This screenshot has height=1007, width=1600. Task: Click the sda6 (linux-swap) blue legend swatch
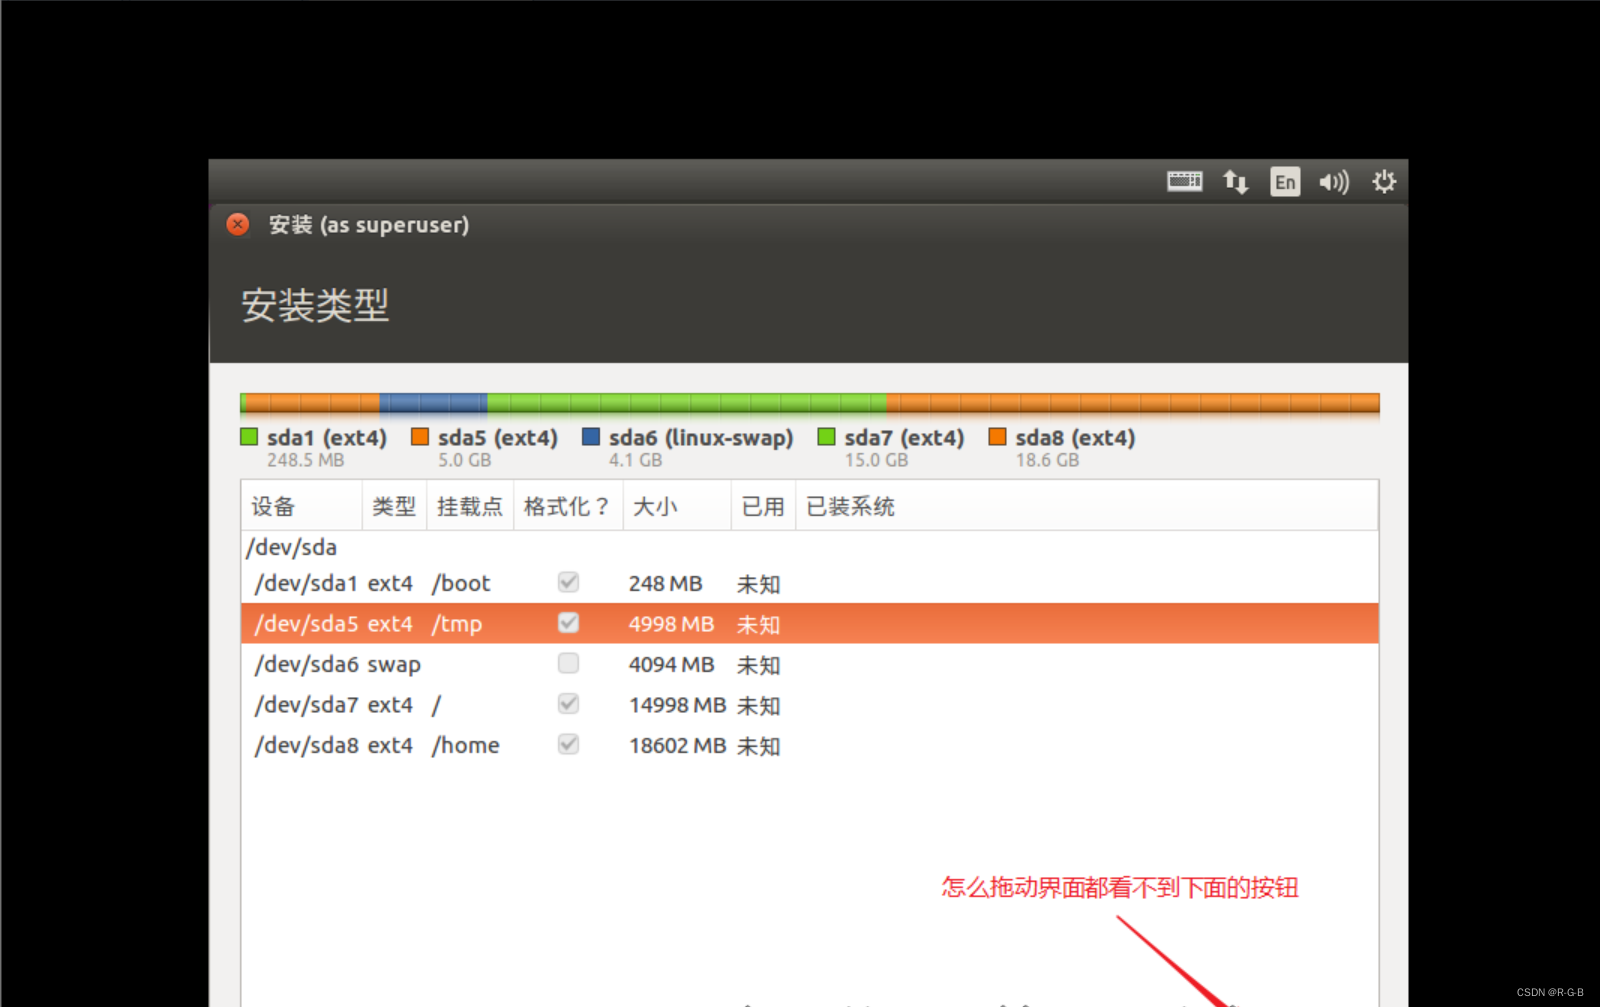(x=591, y=437)
